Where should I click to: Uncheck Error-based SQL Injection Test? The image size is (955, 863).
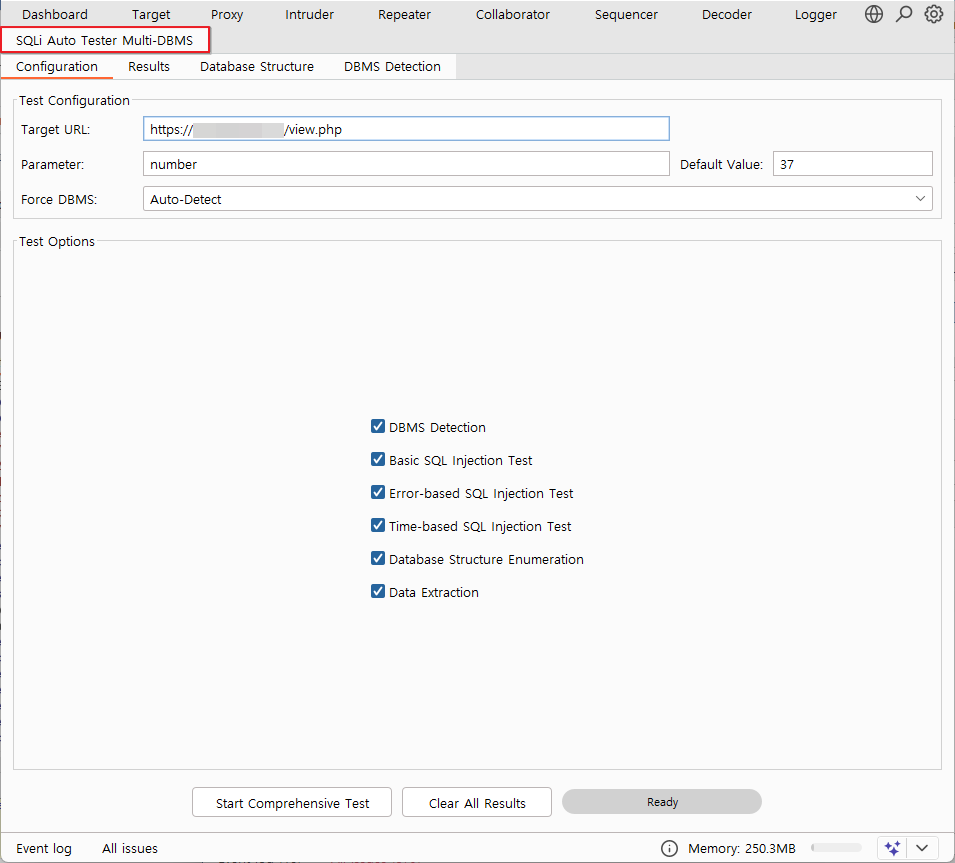tap(378, 492)
